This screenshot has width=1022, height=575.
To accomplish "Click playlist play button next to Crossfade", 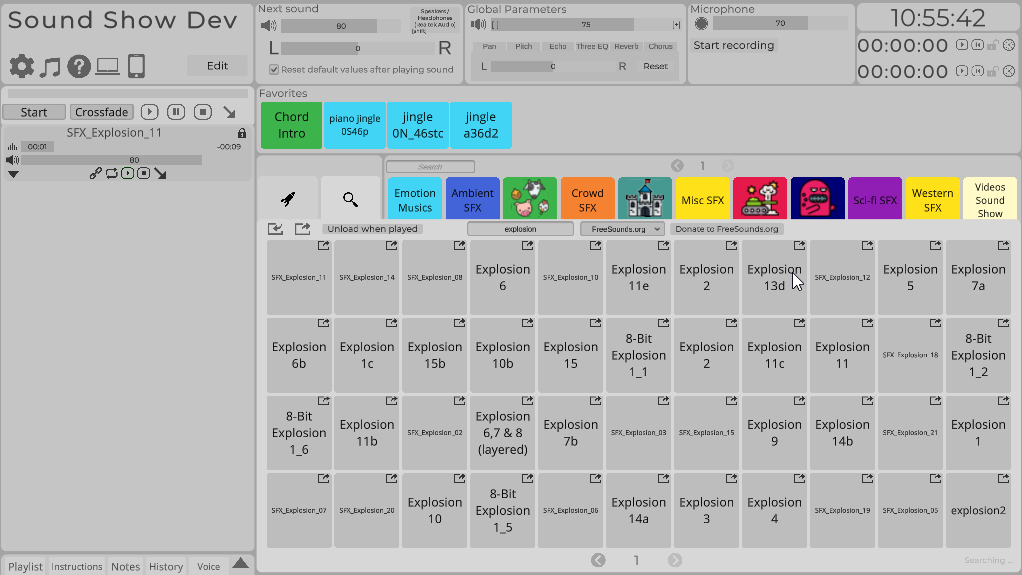I will 149,112.
